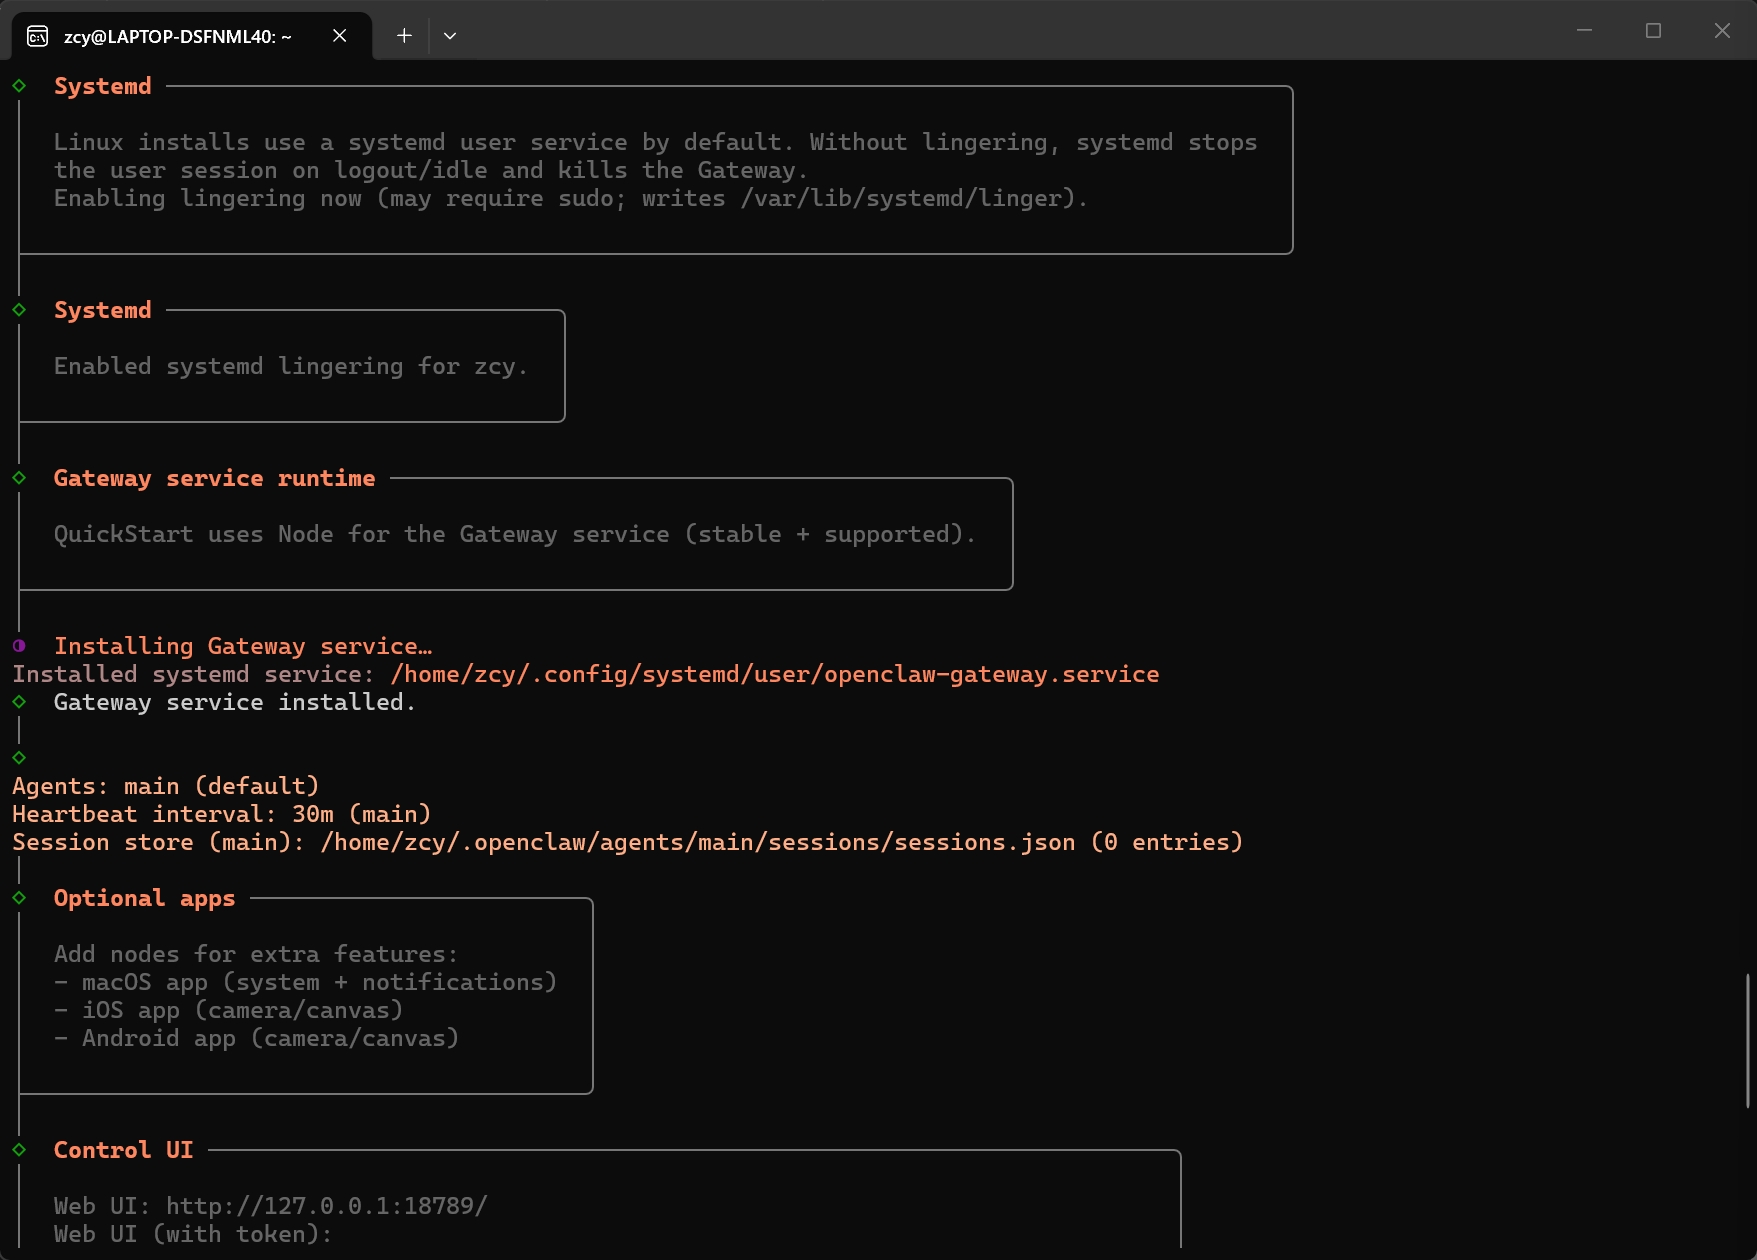Click the "Control UI" heading
1757x1260 pixels.
[124, 1150]
